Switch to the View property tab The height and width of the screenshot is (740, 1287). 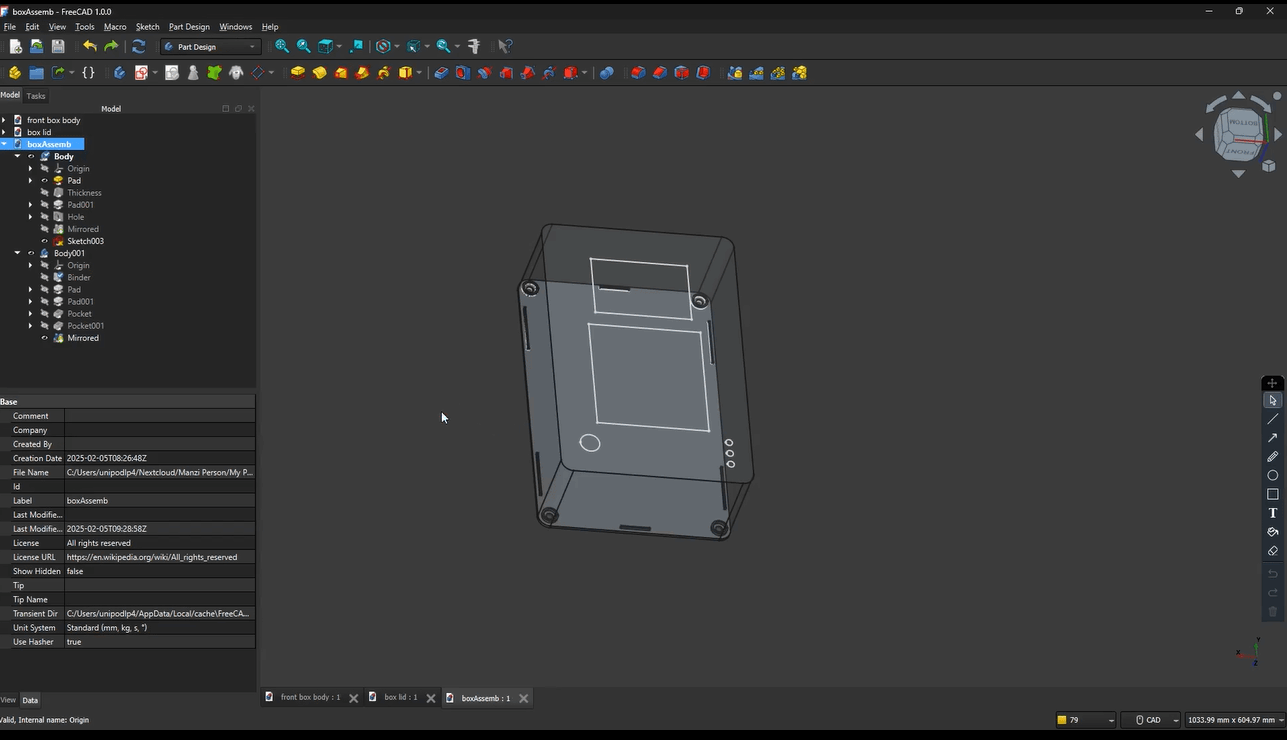(x=8, y=700)
